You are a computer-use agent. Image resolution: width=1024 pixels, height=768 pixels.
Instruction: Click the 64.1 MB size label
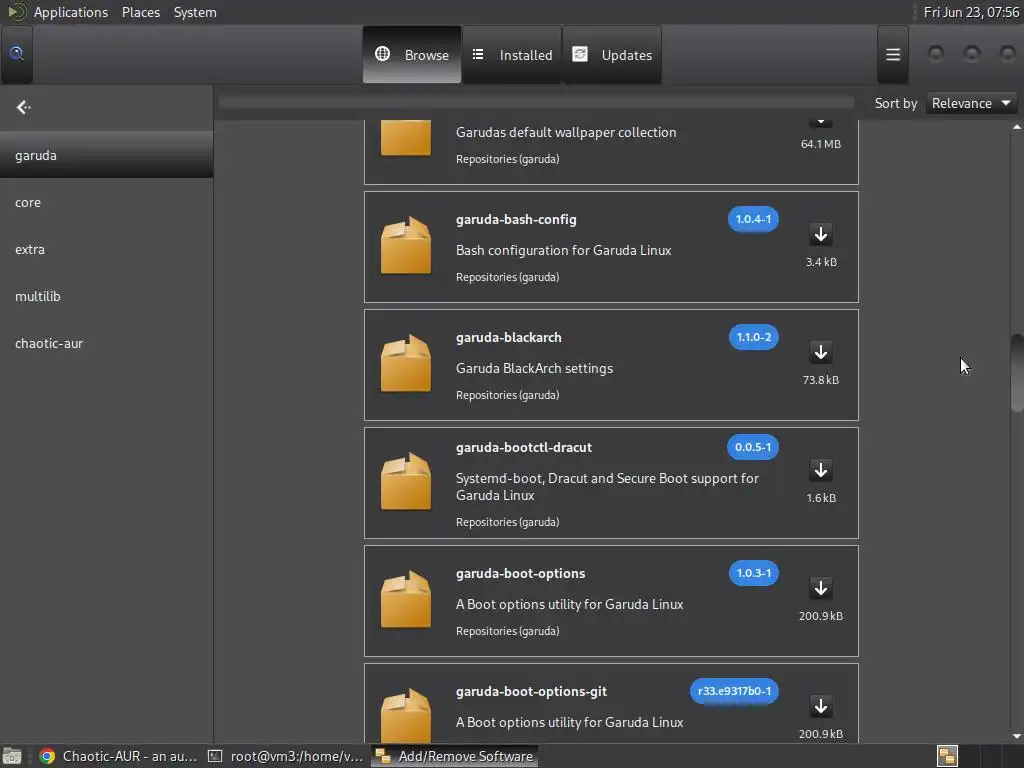(x=821, y=144)
